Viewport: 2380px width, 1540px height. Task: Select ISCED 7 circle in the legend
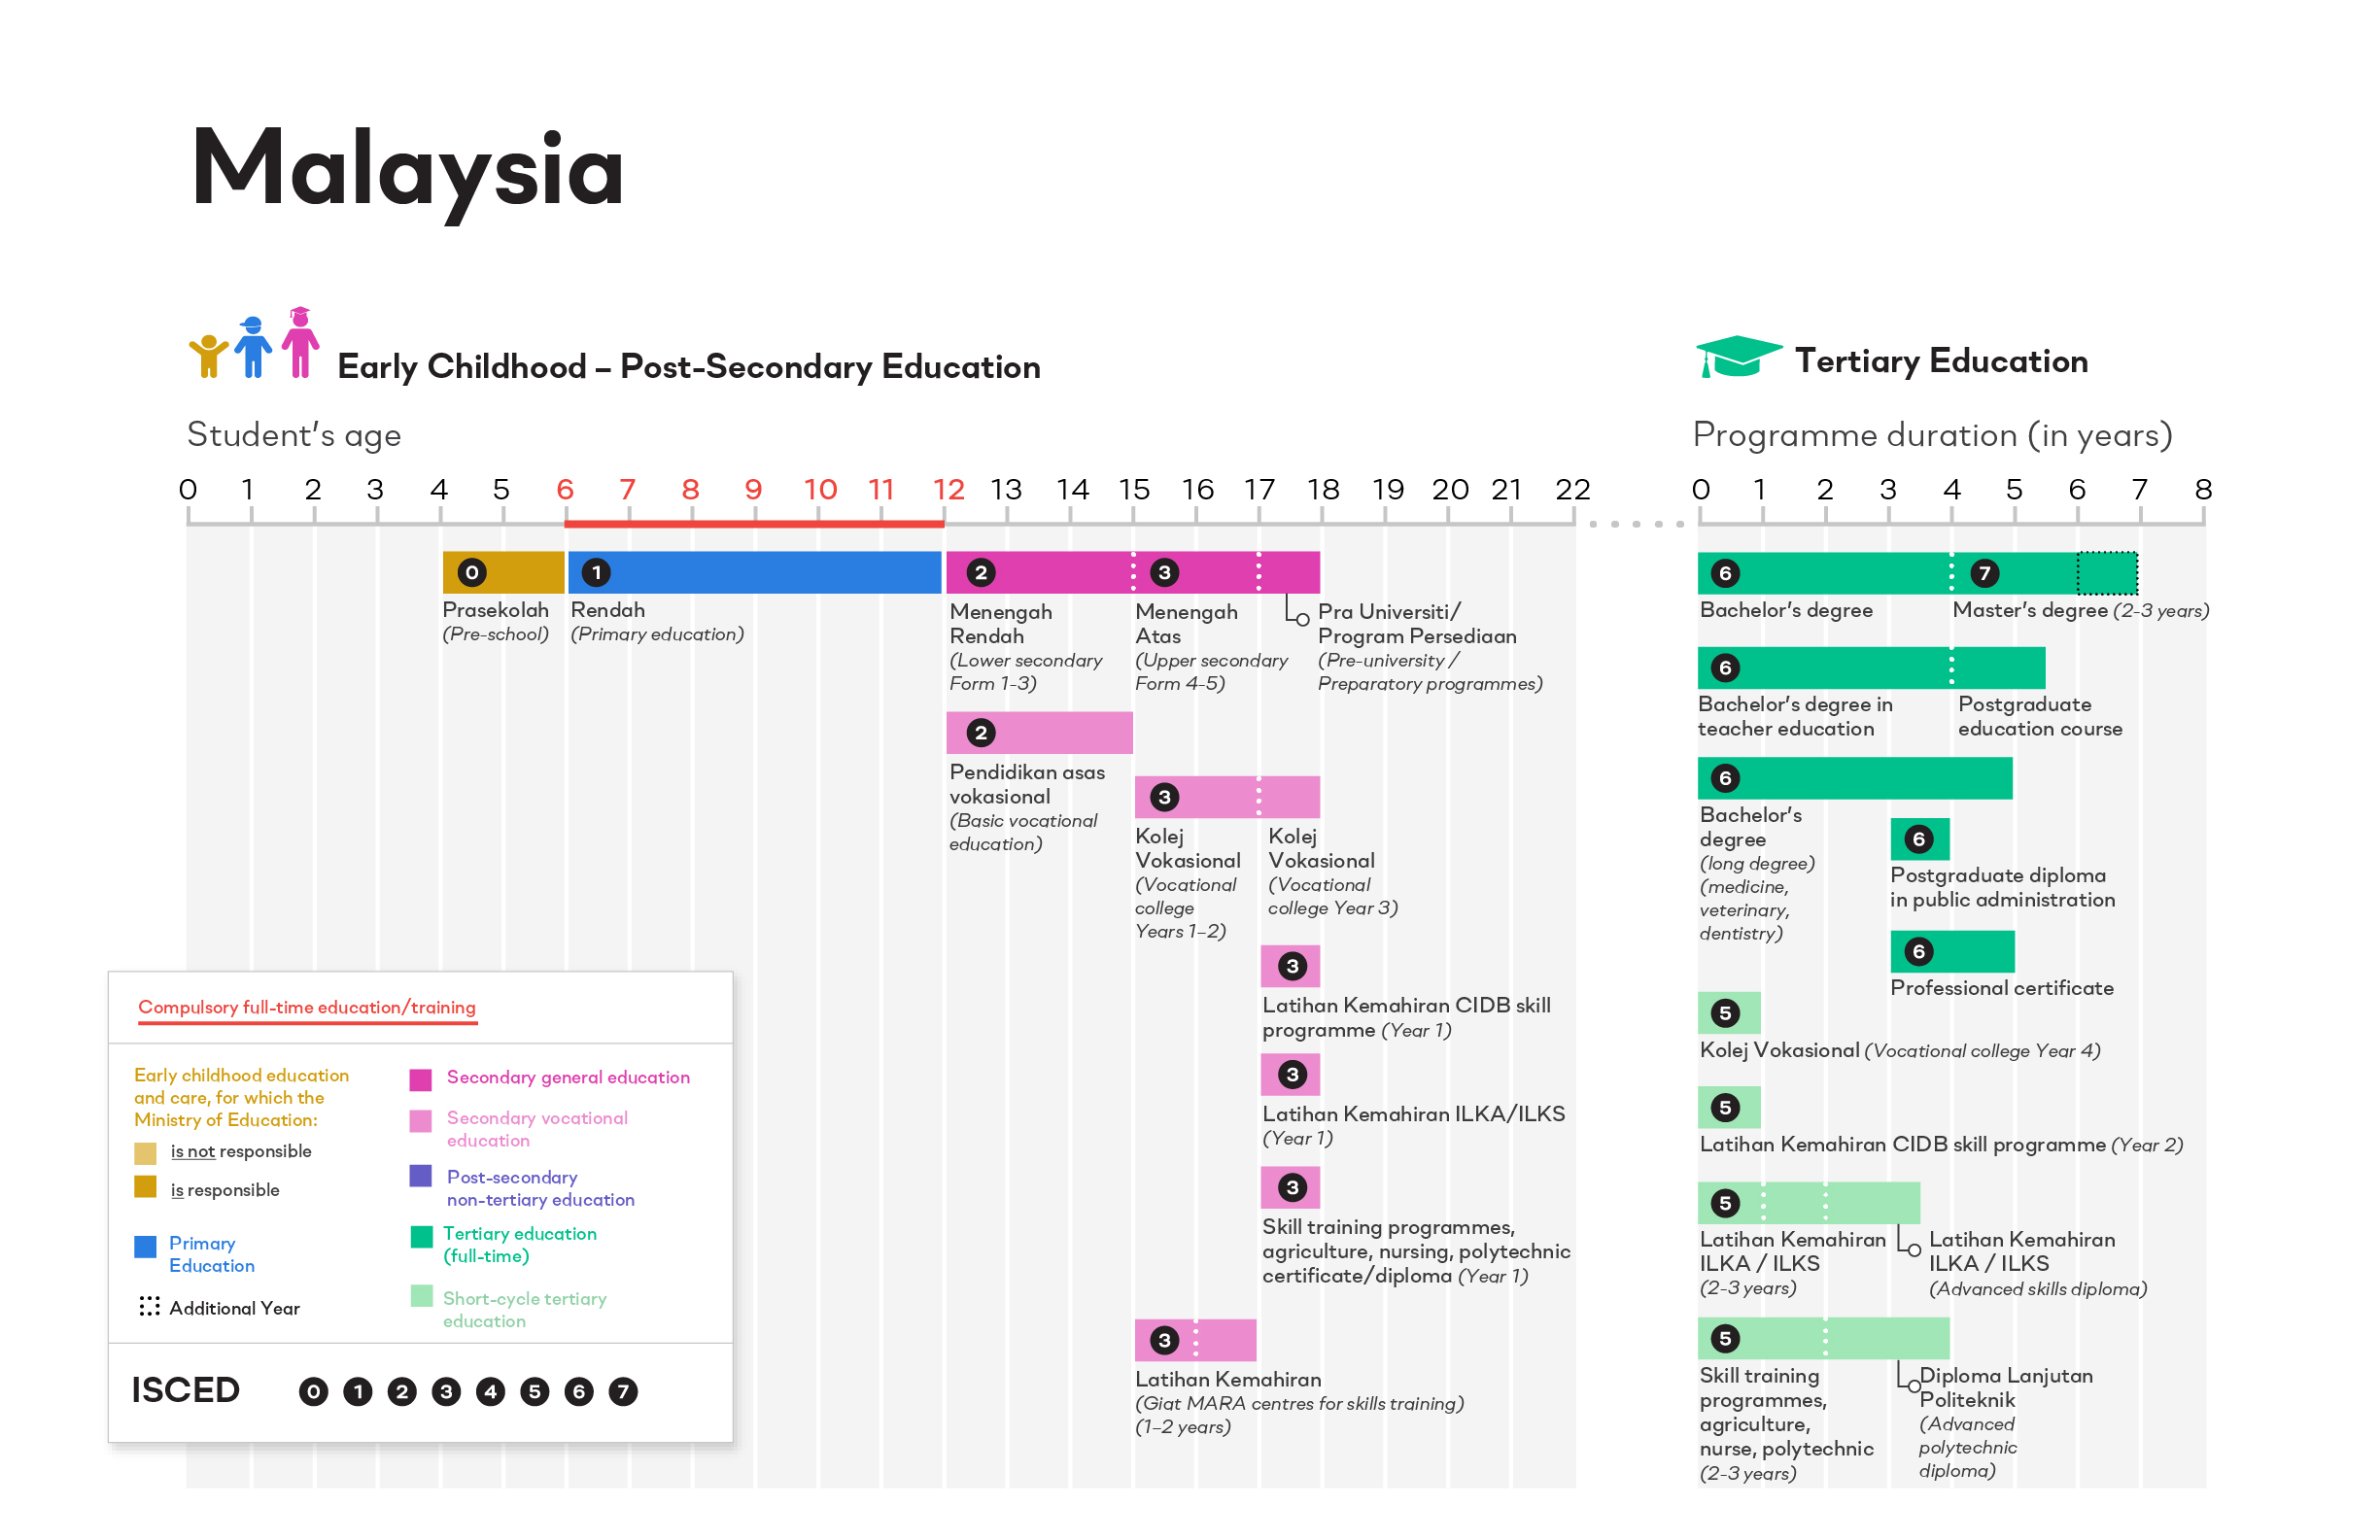tap(623, 1391)
